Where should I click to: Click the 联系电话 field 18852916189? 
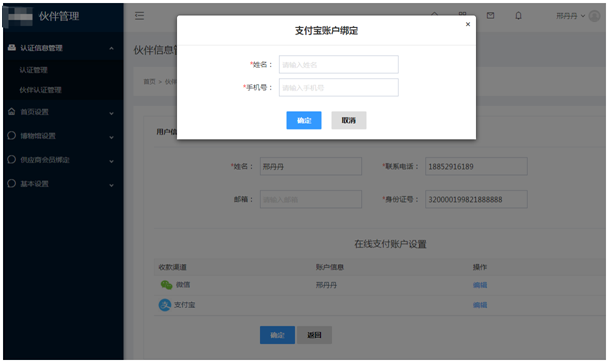pyautogui.click(x=476, y=167)
